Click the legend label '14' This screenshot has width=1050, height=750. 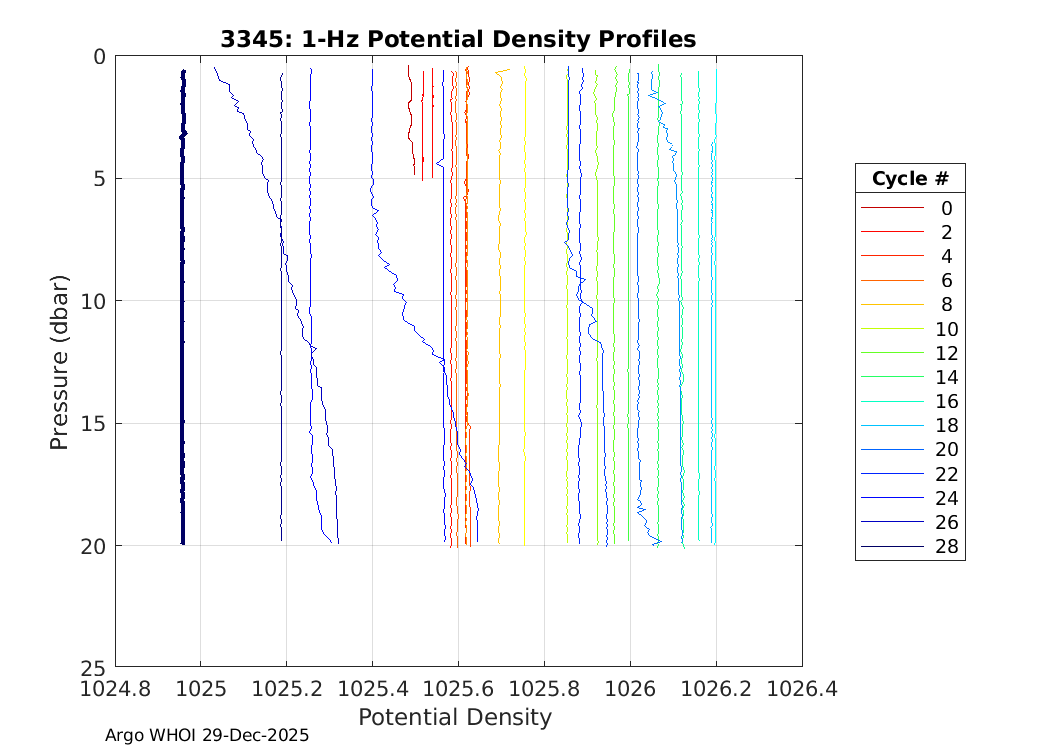(x=946, y=377)
